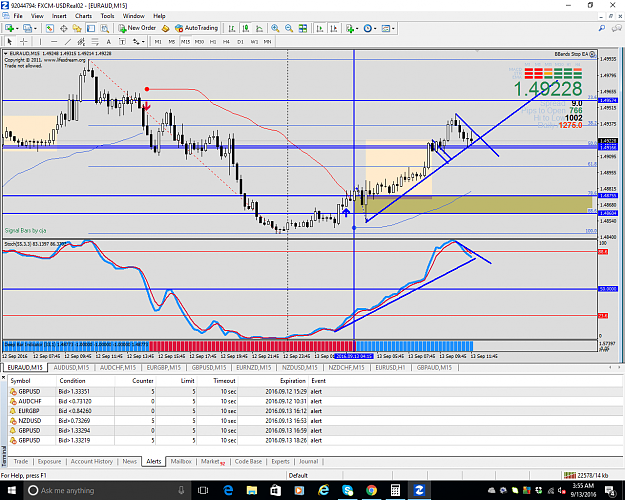Select the EURGBP Bid <0.84260 alert row
This screenshot has height=500, width=625.
(315, 411)
